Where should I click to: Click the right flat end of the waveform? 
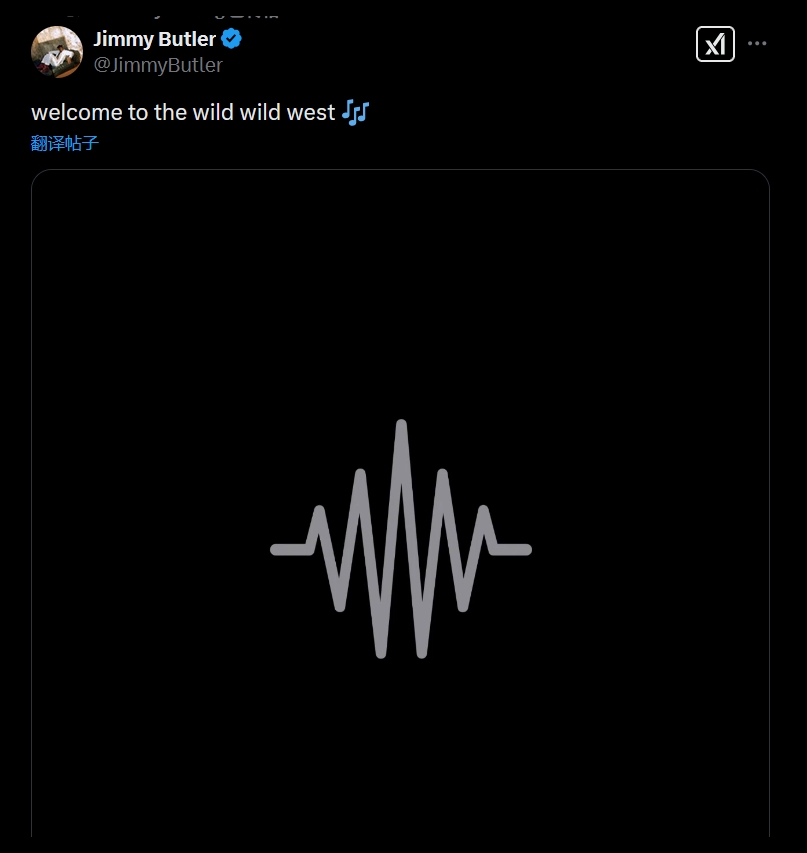coord(512,549)
